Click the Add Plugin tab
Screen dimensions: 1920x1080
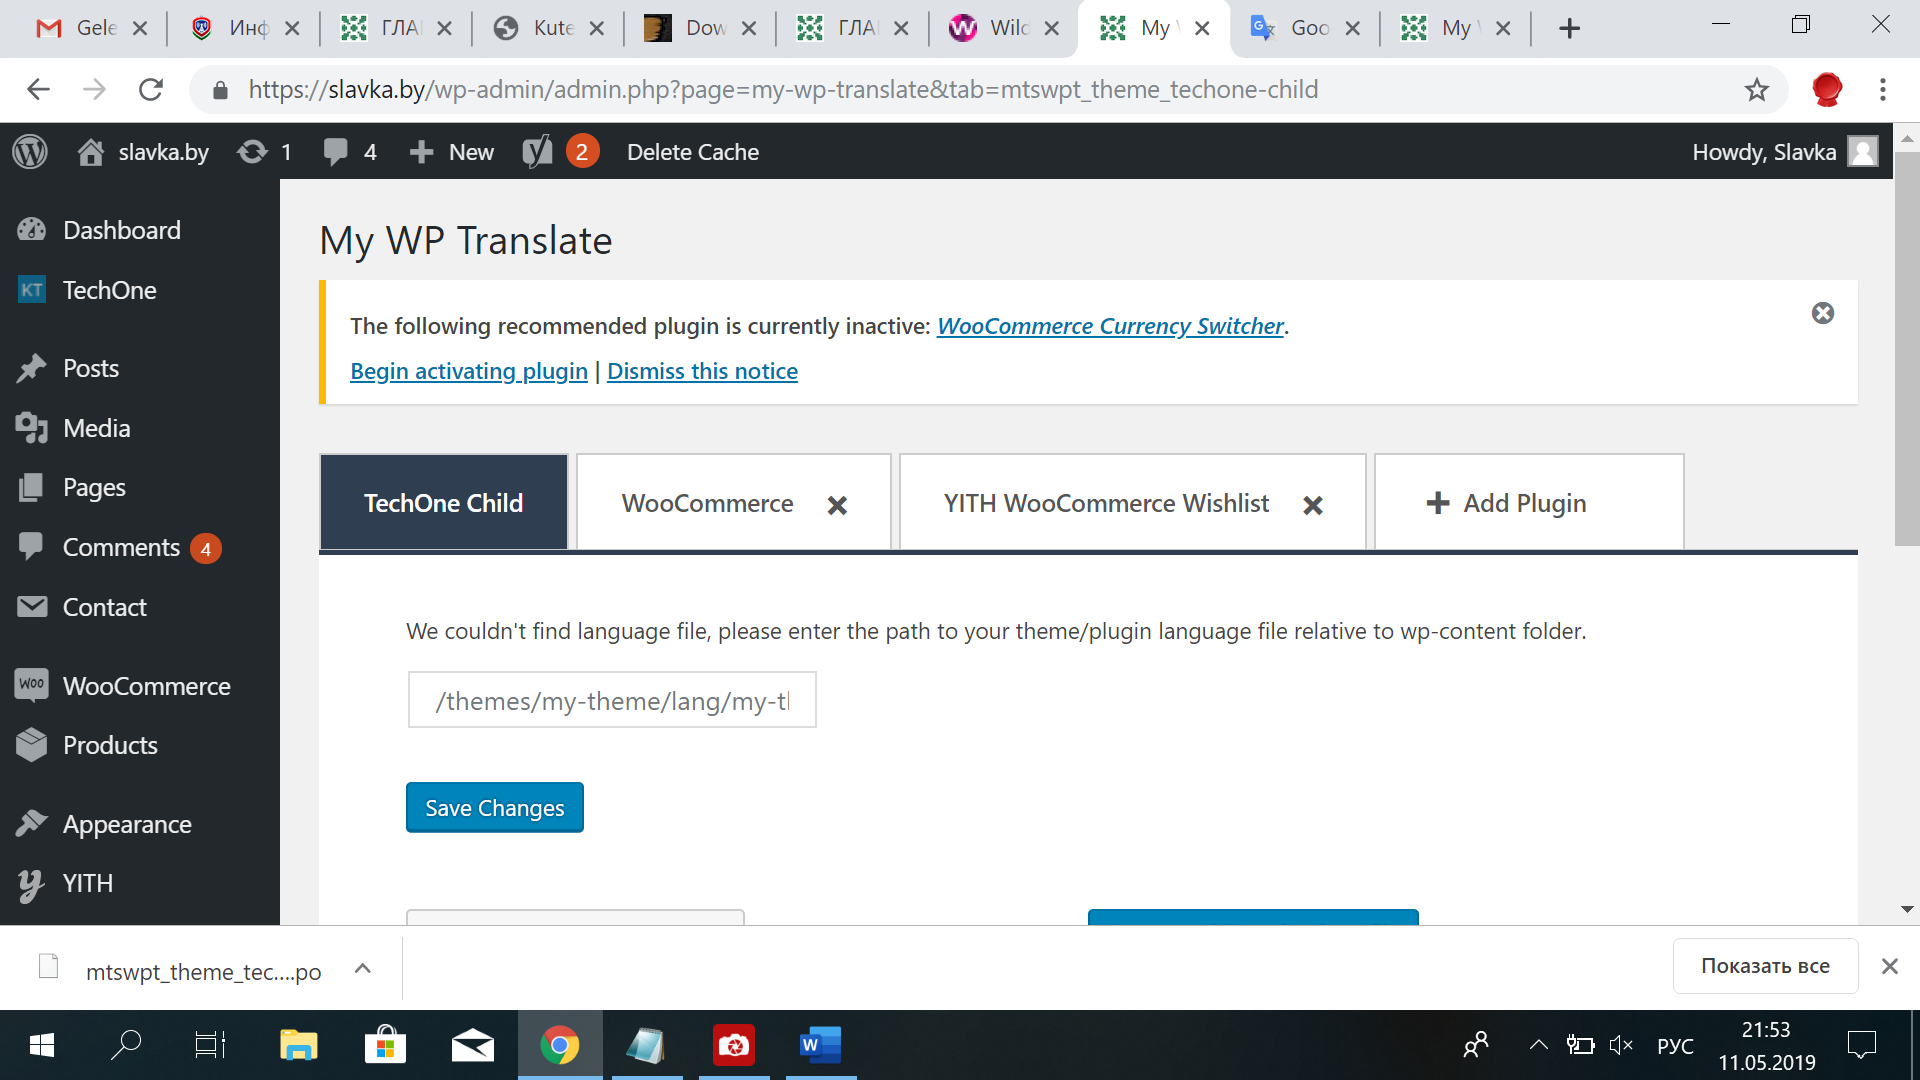1529,502
